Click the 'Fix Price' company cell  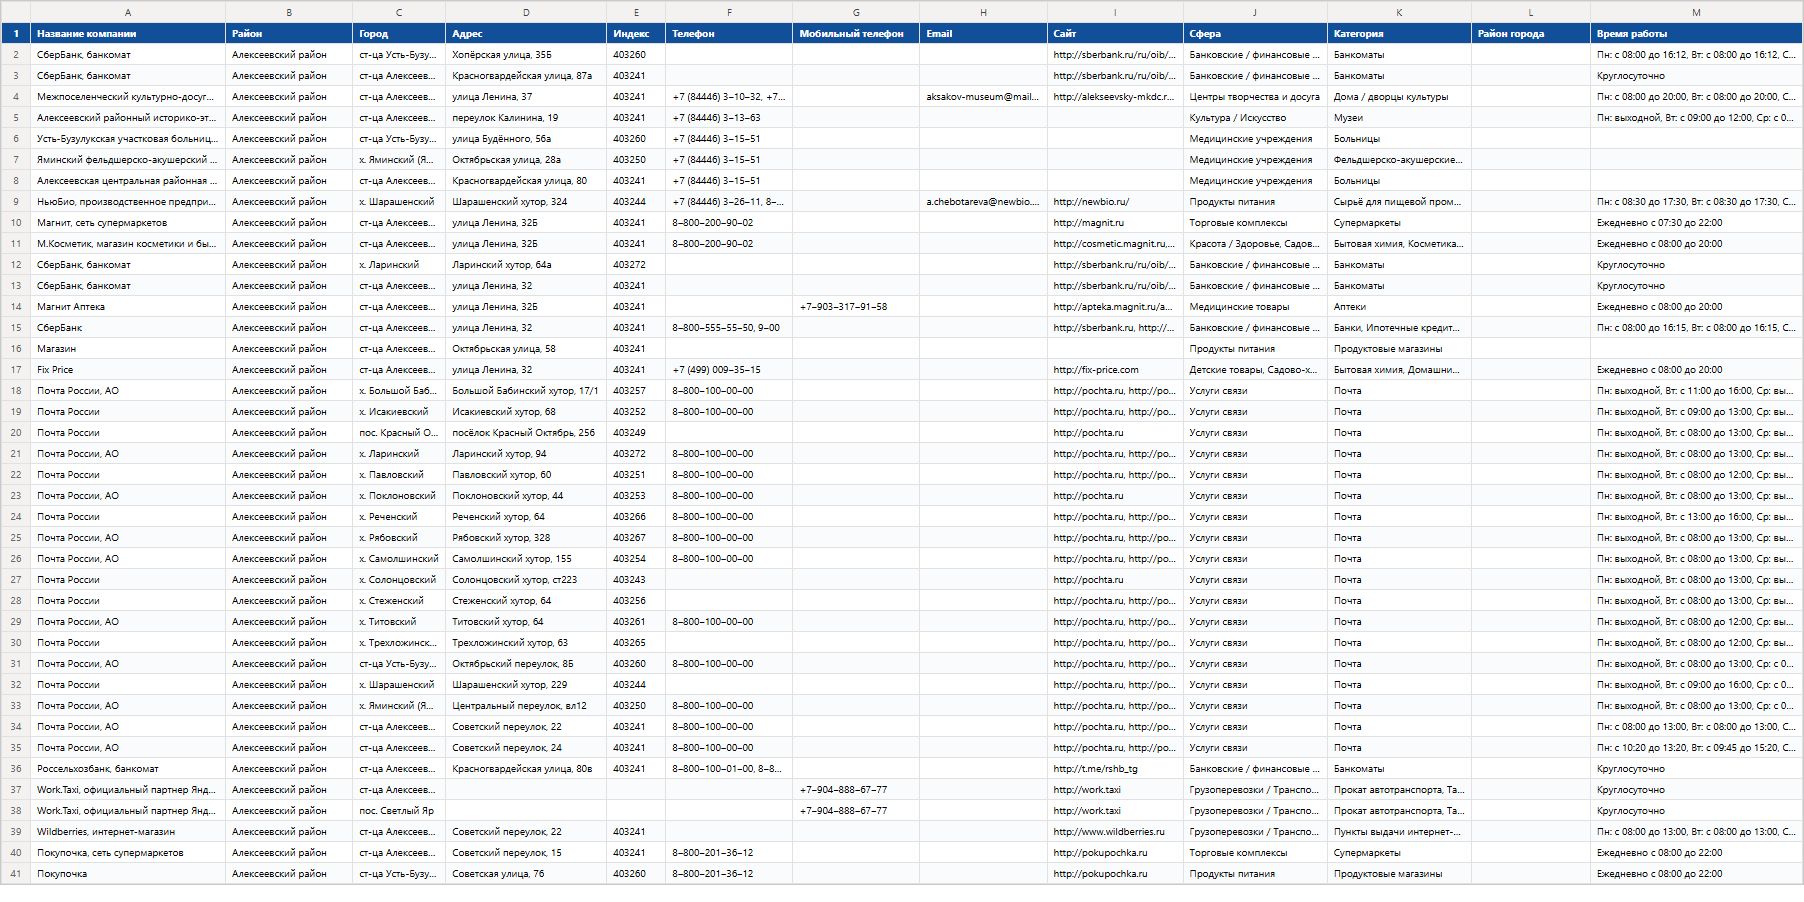(x=128, y=370)
